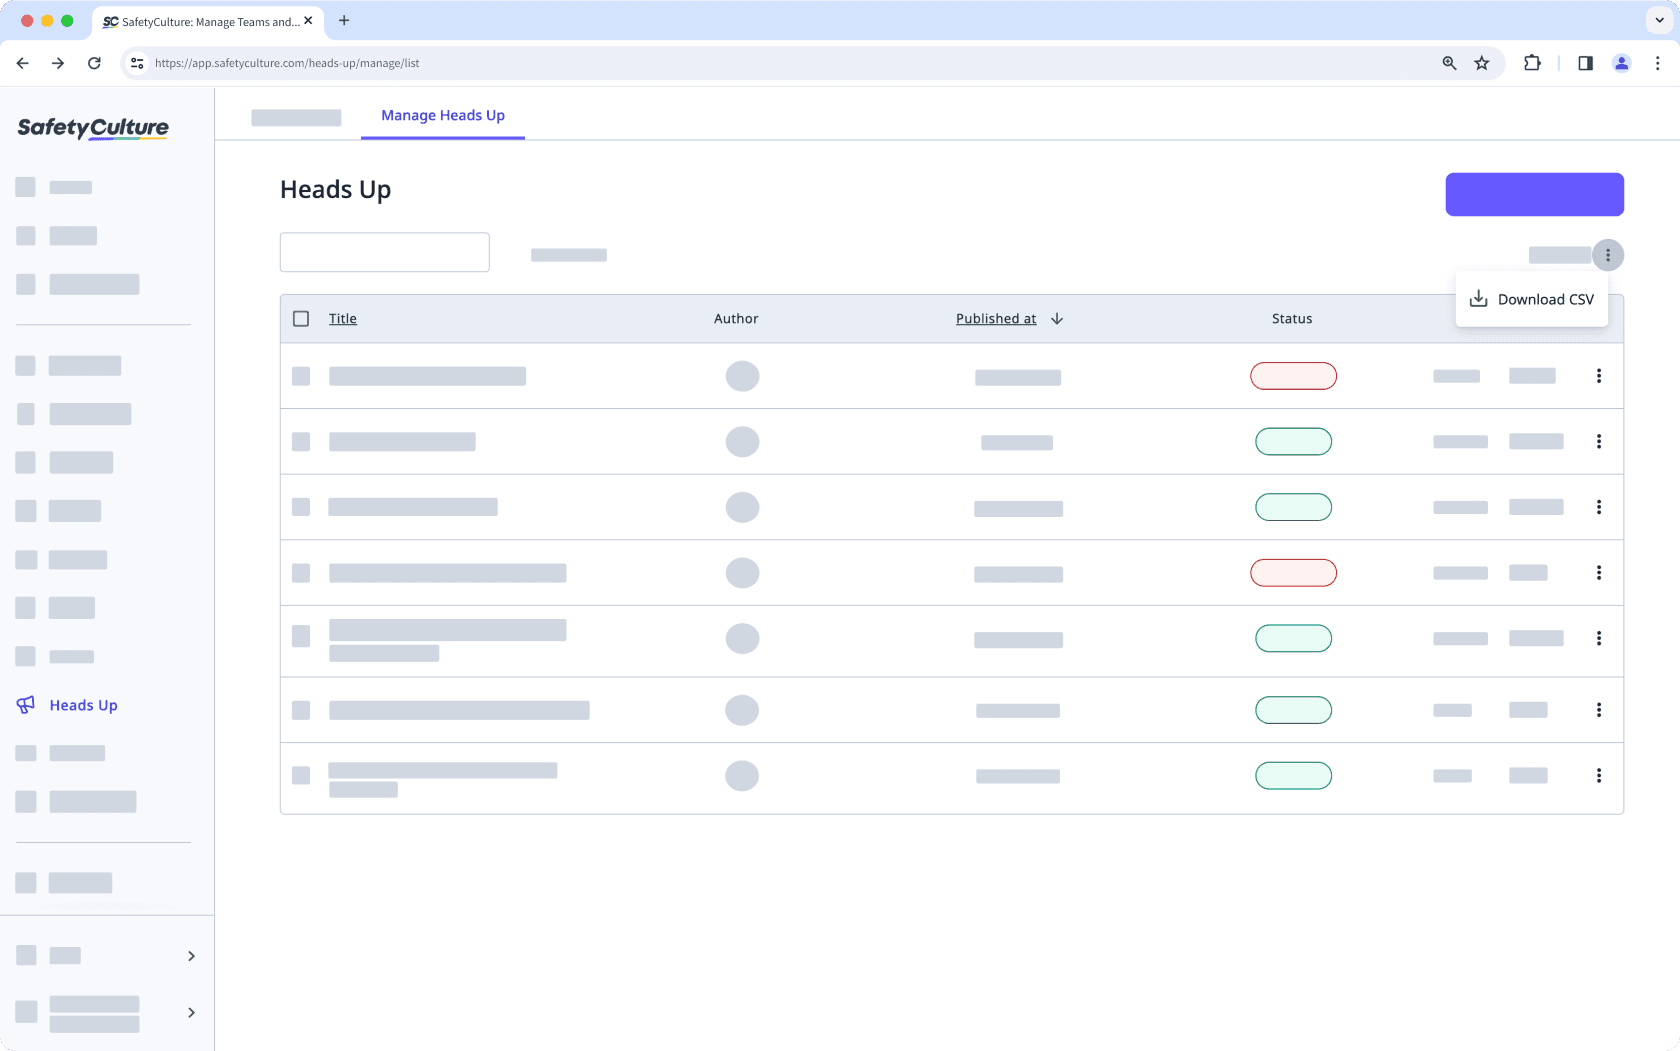Expand the lower-left sidebar section chevron
The height and width of the screenshot is (1051, 1680).
(x=191, y=956)
